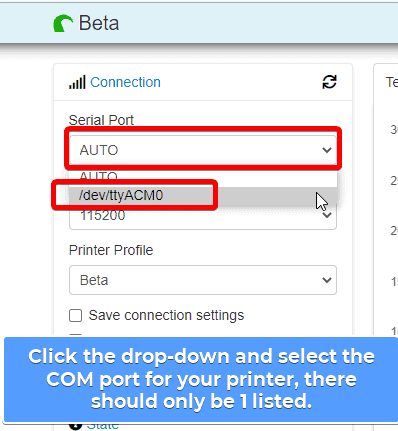Image resolution: width=398 pixels, height=431 pixels.
Task: Switch to the cut-off Temperature tab
Action: click(x=392, y=82)
